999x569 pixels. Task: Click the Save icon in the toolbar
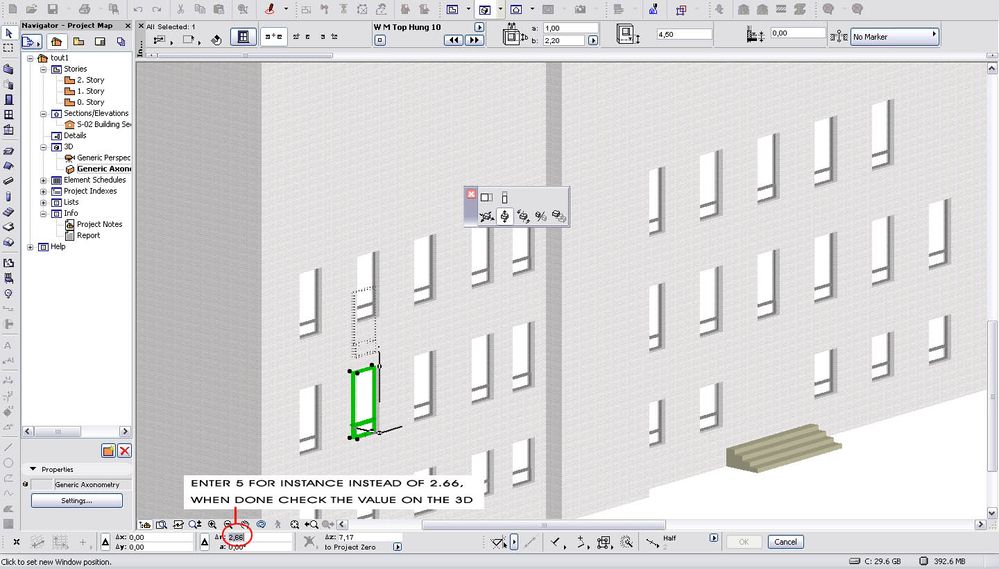(53, 9)
